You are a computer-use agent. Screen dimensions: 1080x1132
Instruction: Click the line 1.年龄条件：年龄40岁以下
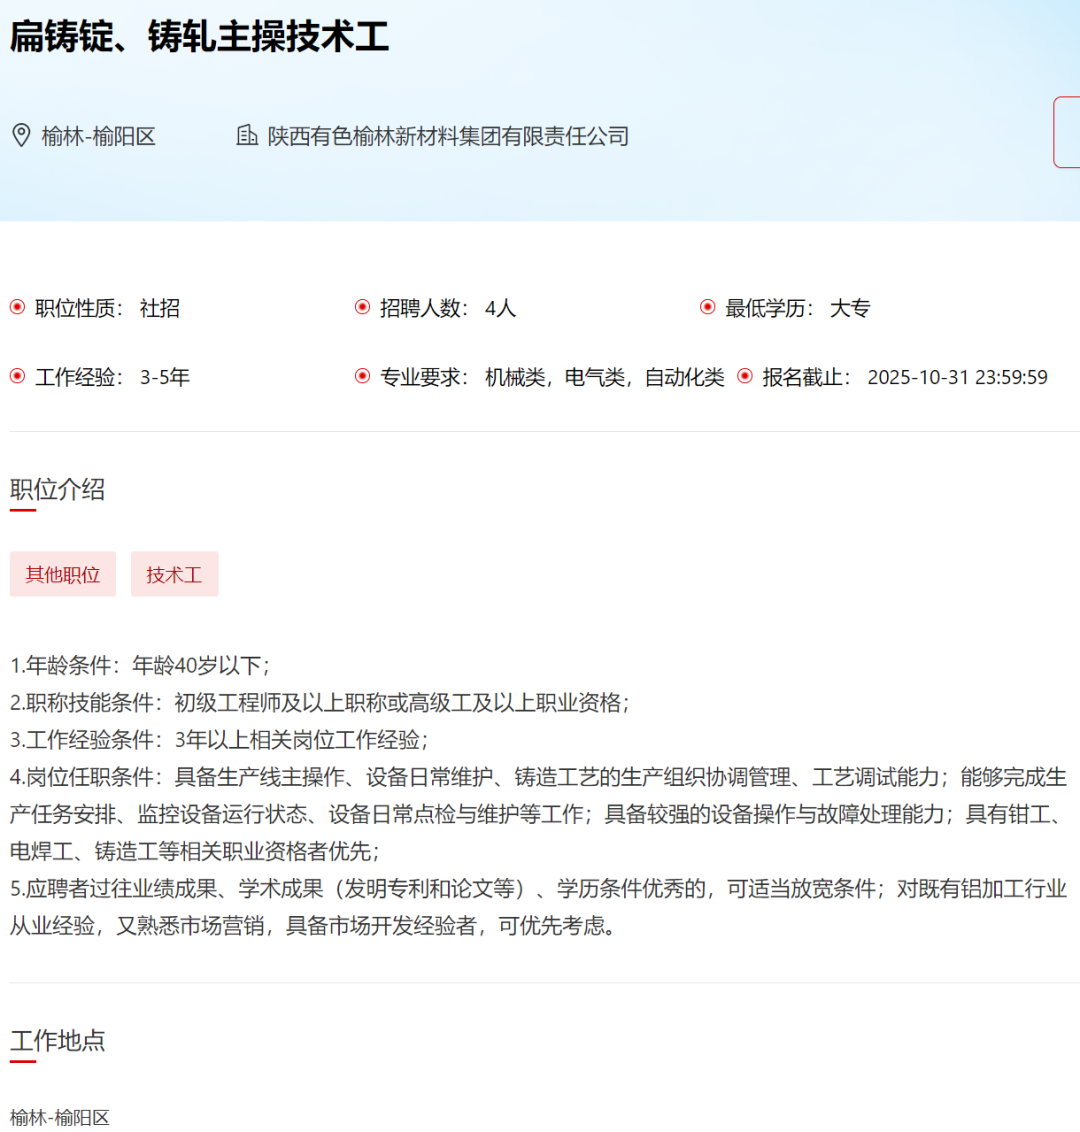click(x=140, y=665)
